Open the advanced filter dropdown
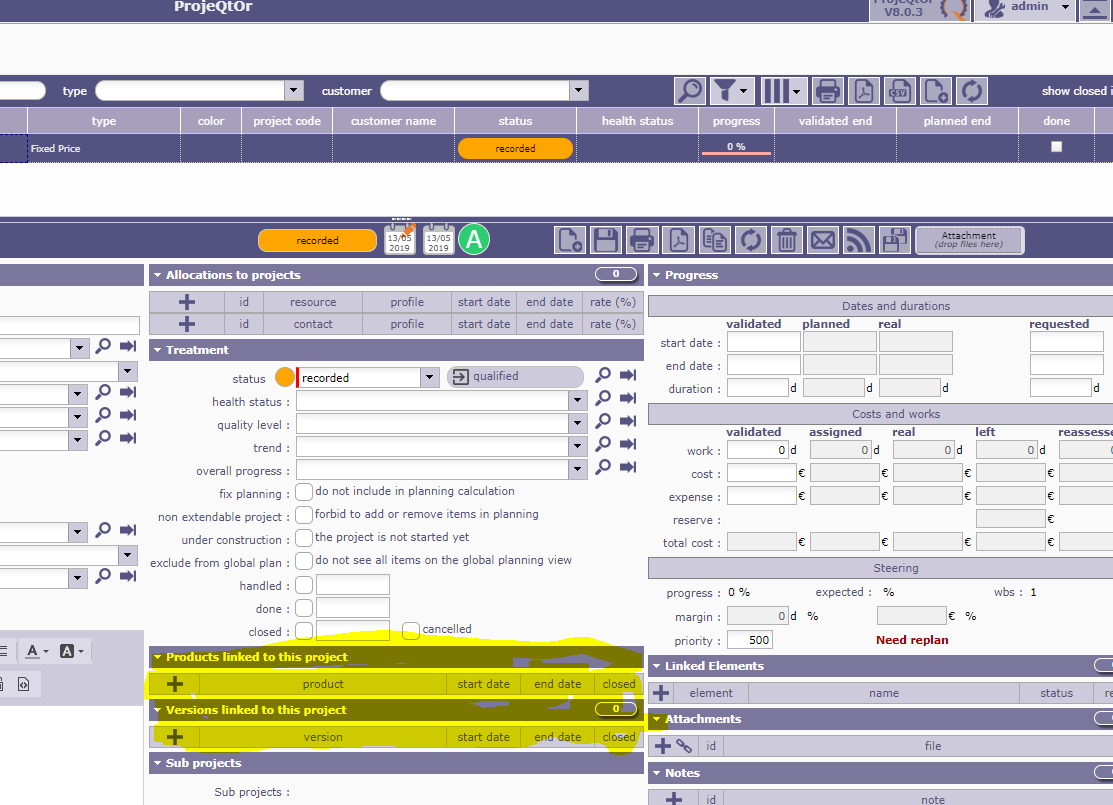 732,91
